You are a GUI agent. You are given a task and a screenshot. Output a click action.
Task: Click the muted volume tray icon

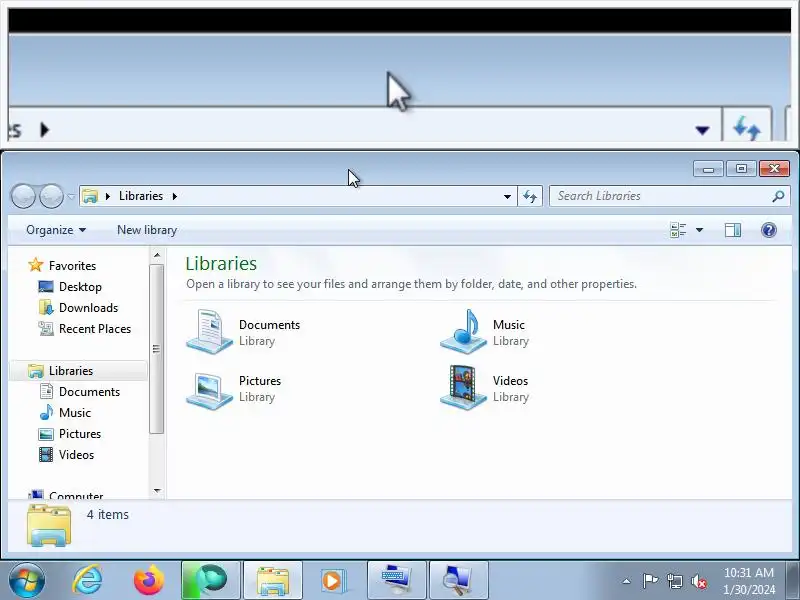pyautogui.click(x=698, y=581)
